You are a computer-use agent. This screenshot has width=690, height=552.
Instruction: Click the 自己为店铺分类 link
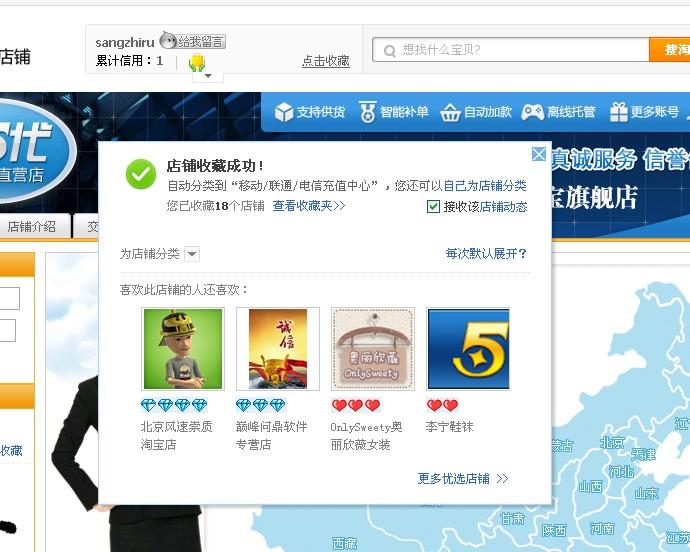484,186
